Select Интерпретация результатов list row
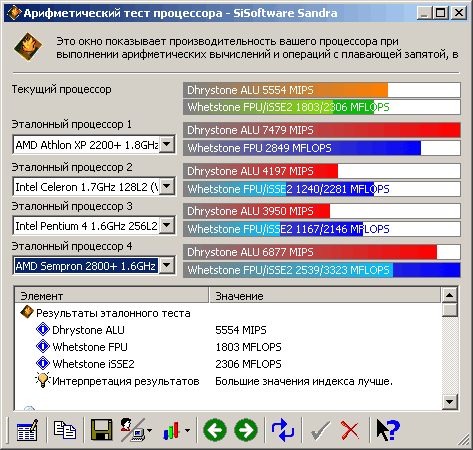 pos(228,381)
